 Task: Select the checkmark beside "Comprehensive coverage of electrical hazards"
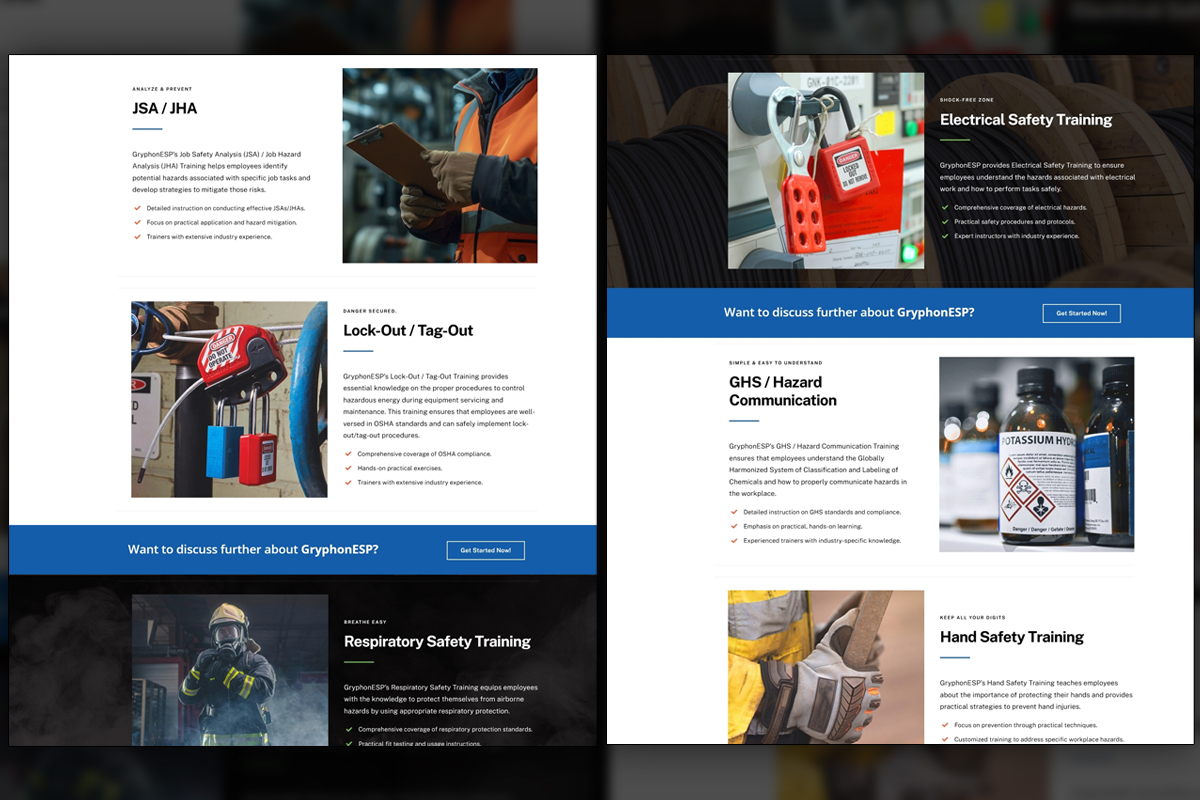[945, 208]
